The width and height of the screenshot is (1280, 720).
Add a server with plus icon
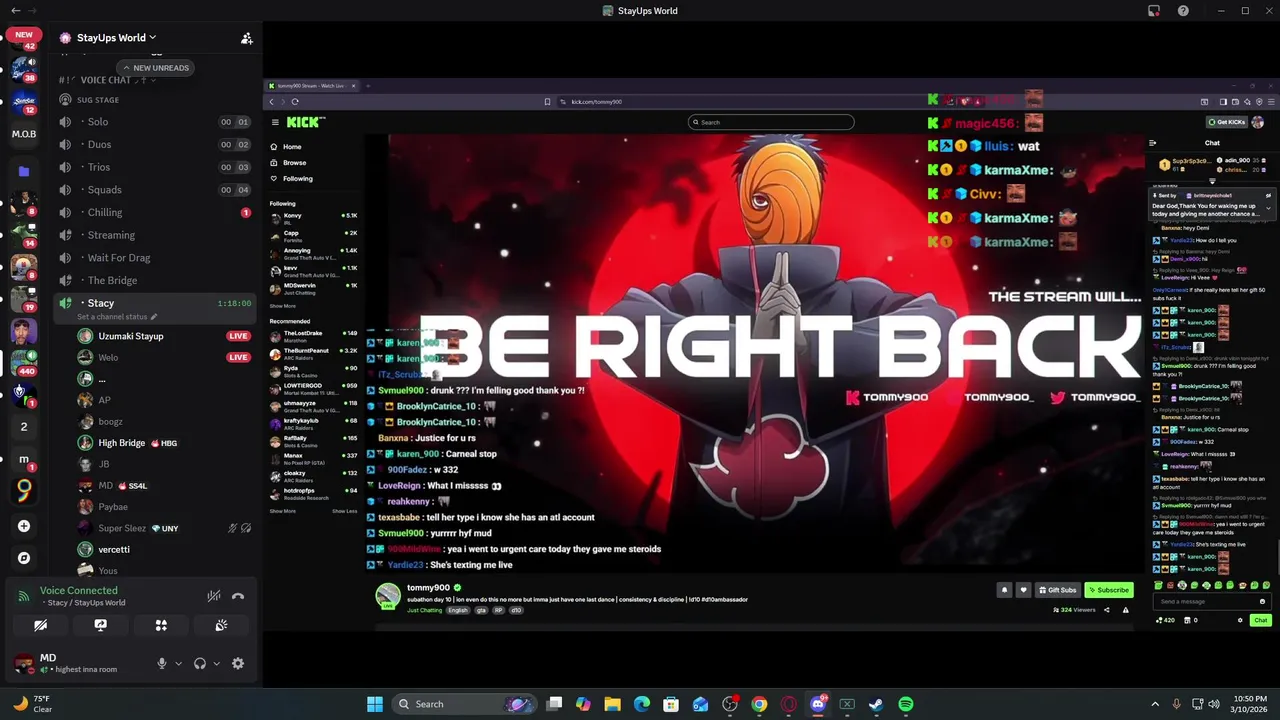tap(24, 526)
